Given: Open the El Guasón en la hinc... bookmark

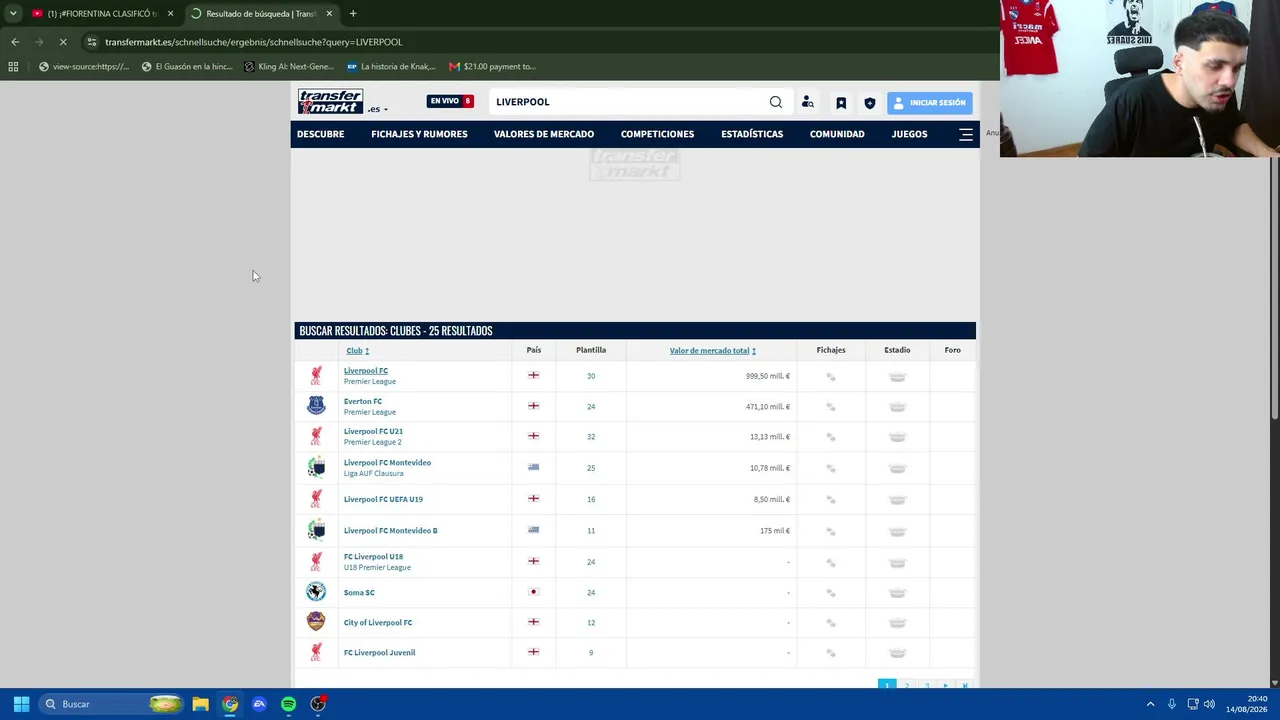Looking at the screenshot, I should click(x=187, y=67).
